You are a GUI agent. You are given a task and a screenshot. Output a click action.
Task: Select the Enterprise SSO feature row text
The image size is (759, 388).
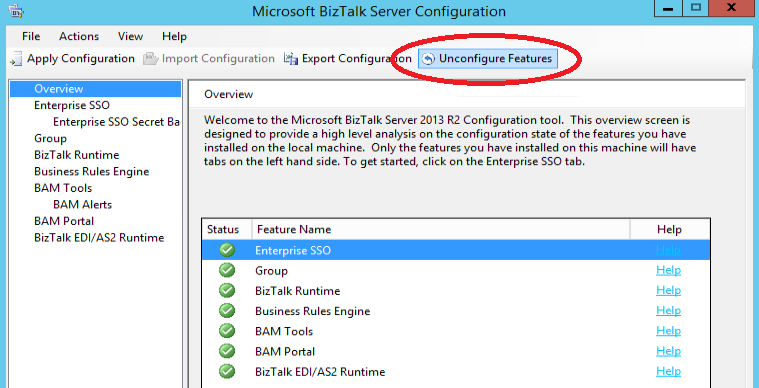[x=293, y=251]
